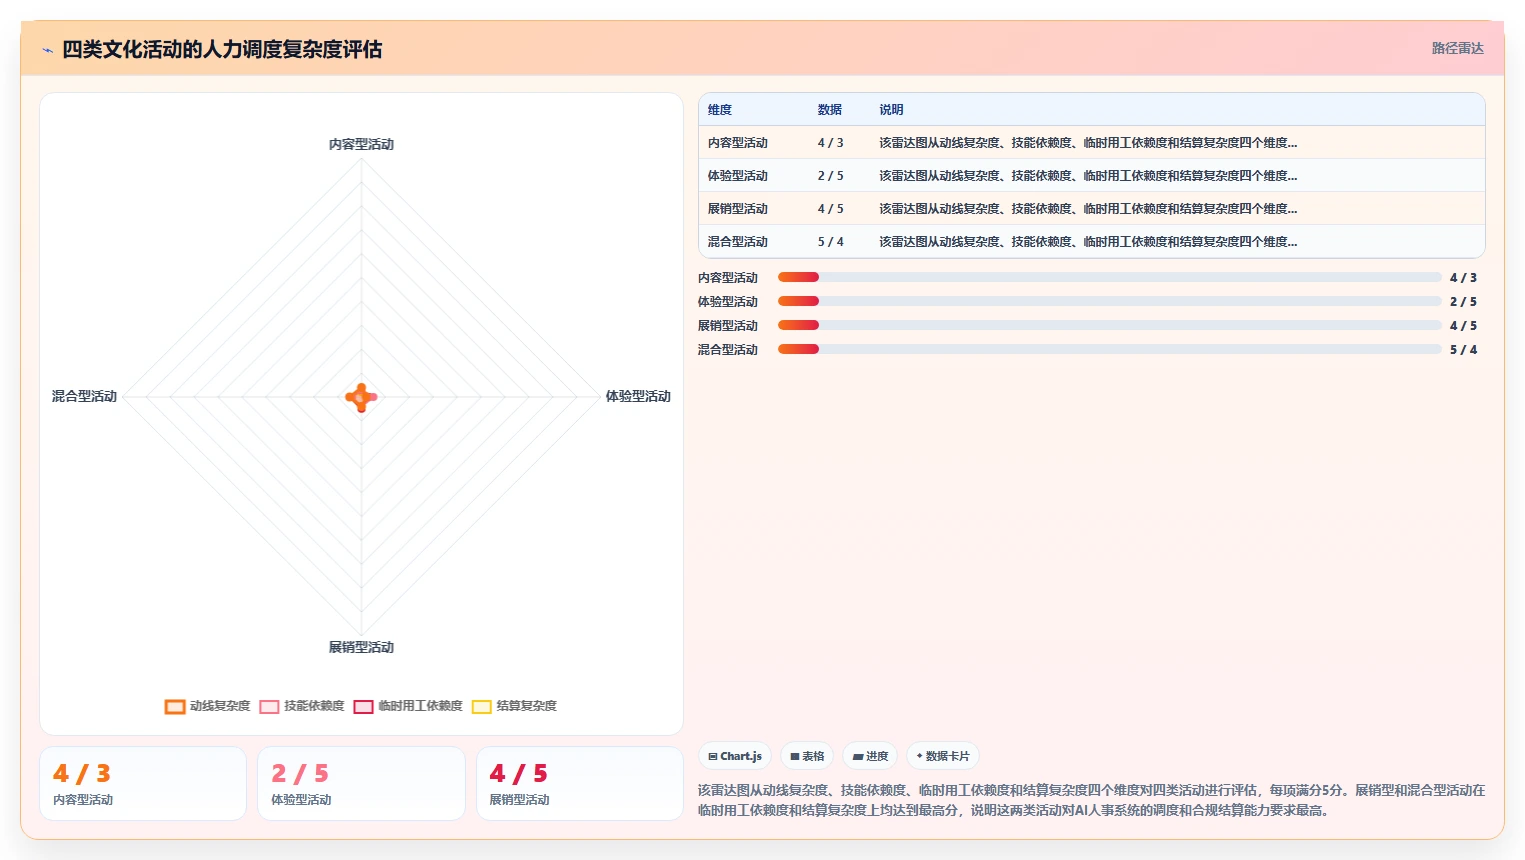Click the 进度 tag

tap(870, 756)
